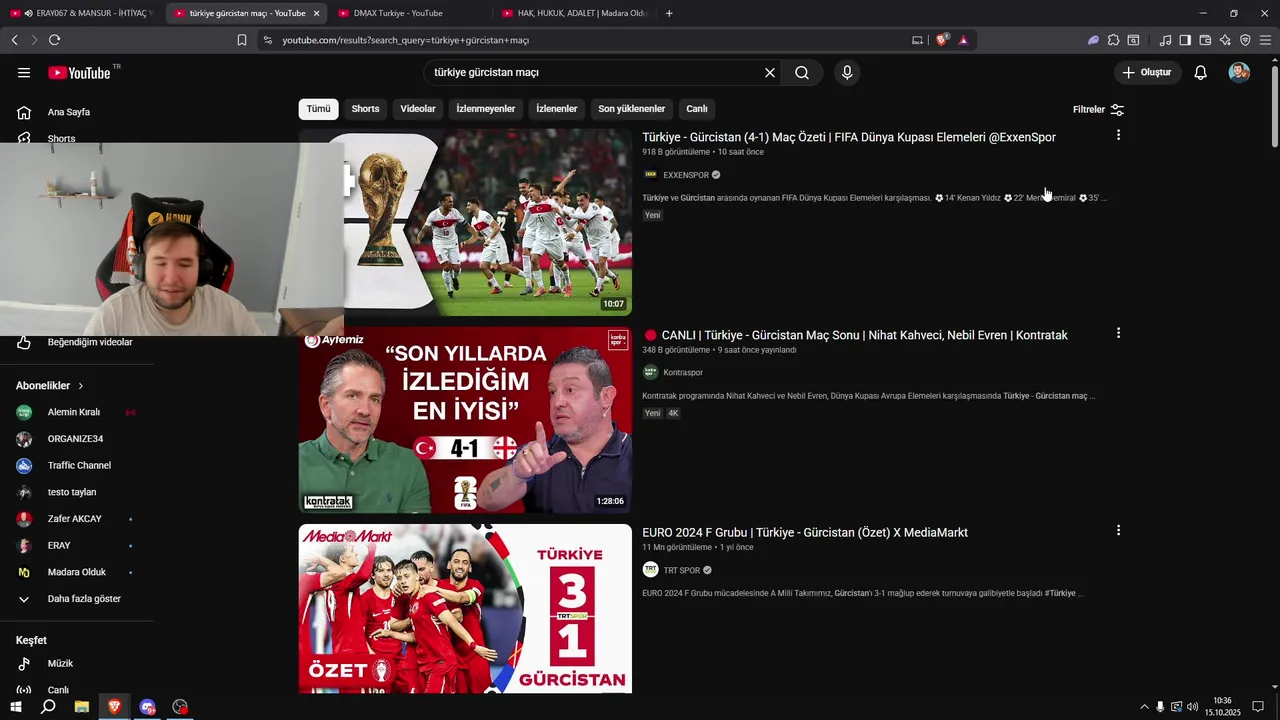Viewport: 1280px width, 720px height.
Task: Open more options for Kontratak Maç Sonu video
Action: pyautogui.click(x=1118, y=333)
